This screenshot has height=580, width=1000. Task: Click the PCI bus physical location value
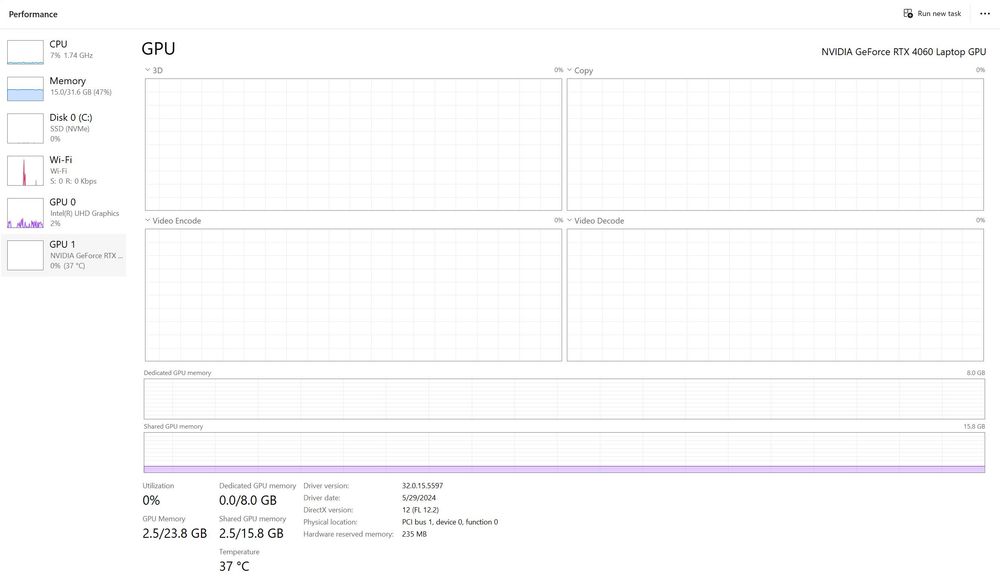tap(450, 522)
